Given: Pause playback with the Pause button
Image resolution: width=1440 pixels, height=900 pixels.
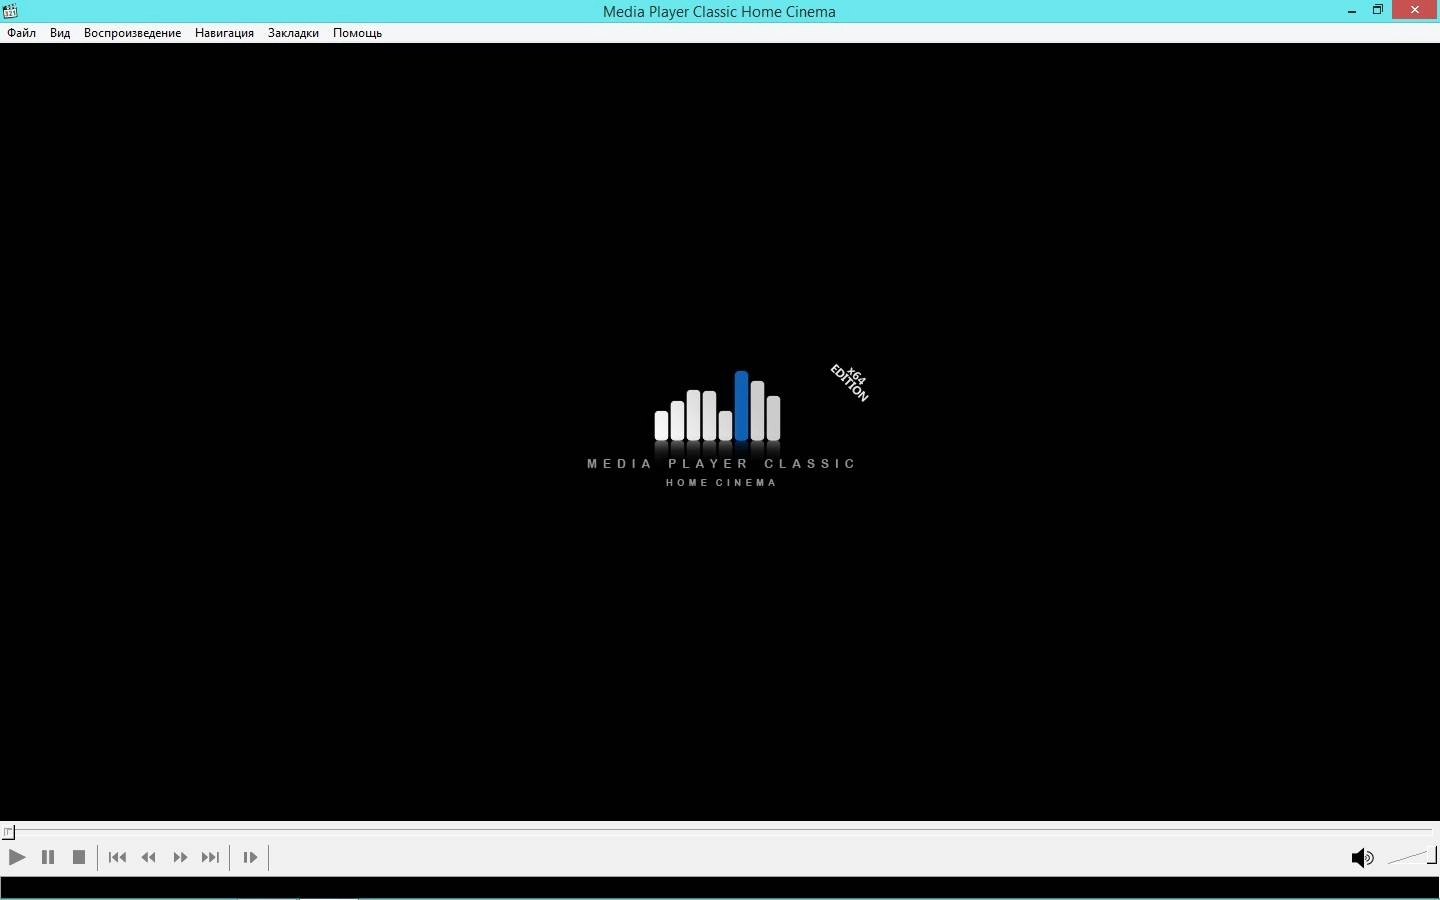Looking at the screenshot, I should tap(48, 857).
